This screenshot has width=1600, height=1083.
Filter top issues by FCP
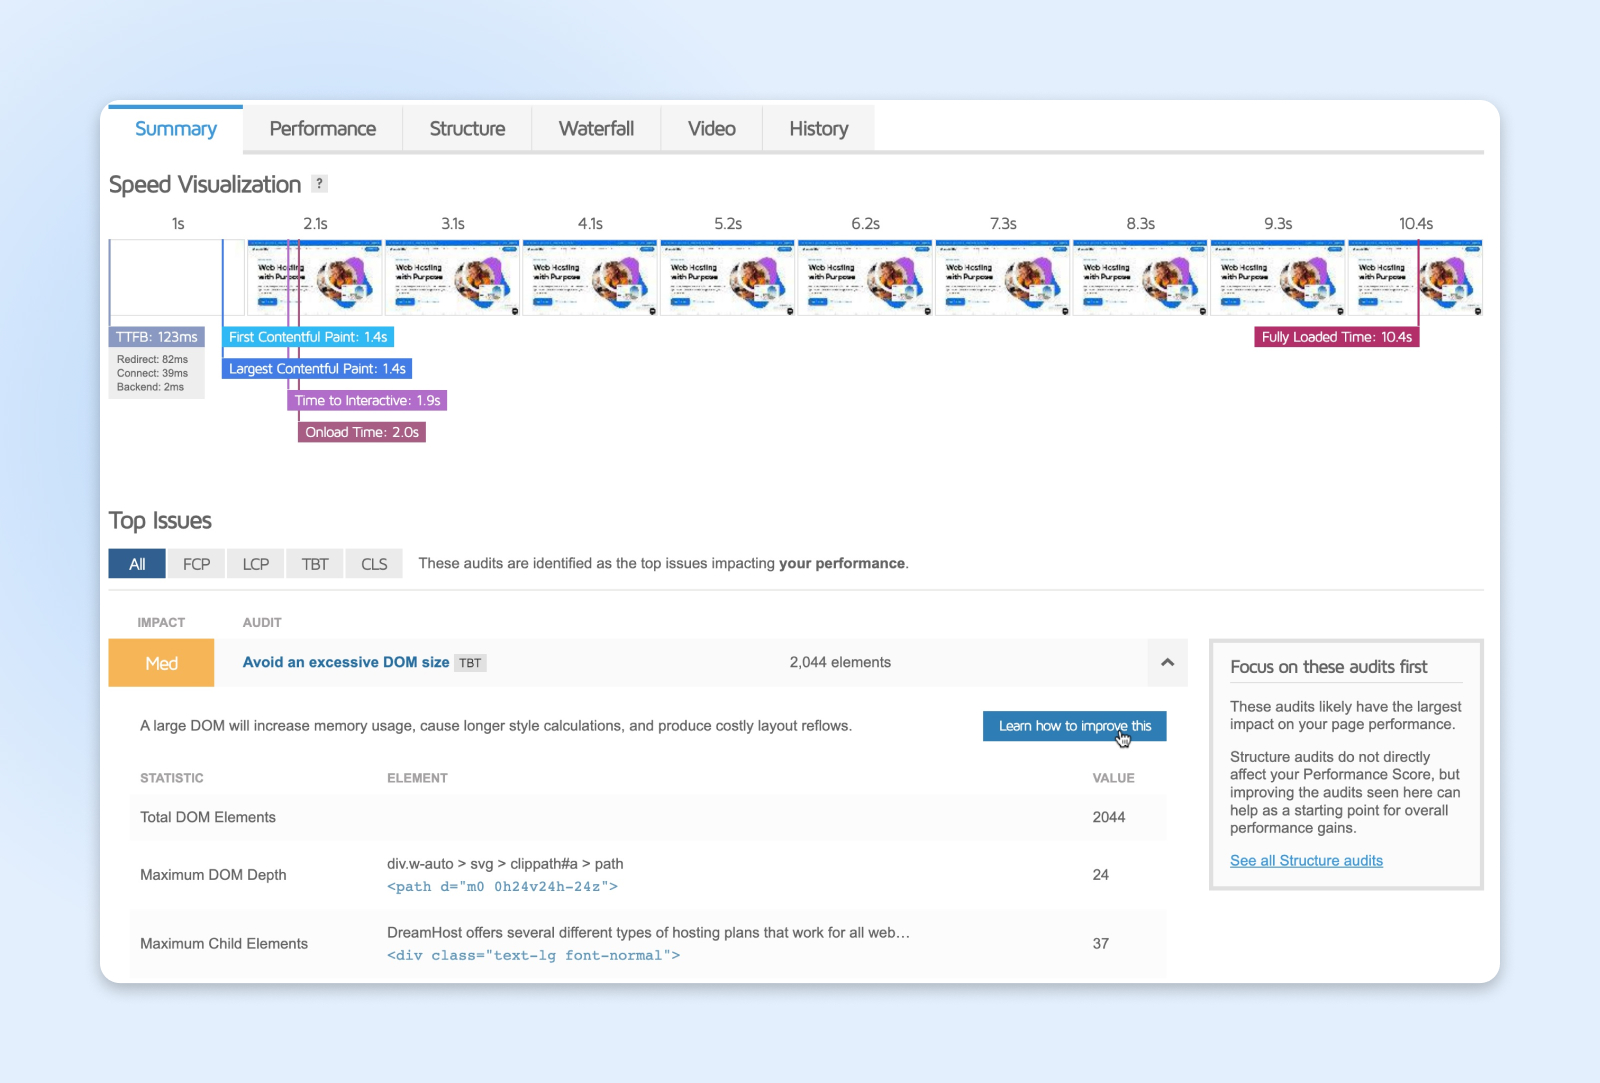196,564
